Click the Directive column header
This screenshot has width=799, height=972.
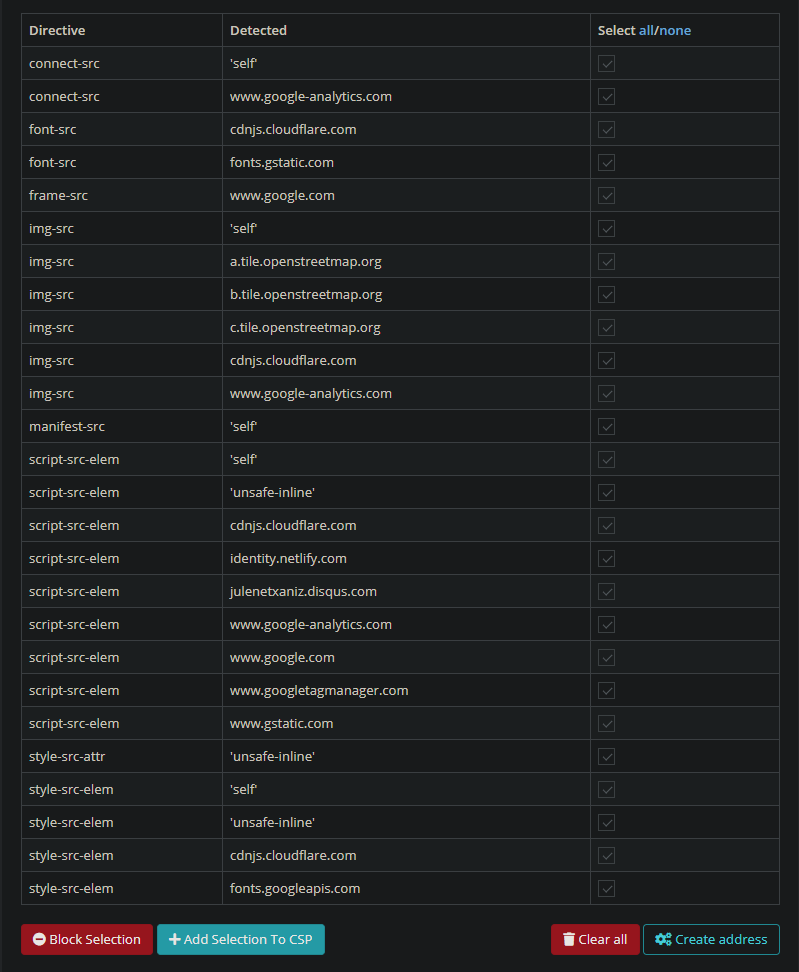[x=57, y=30]
